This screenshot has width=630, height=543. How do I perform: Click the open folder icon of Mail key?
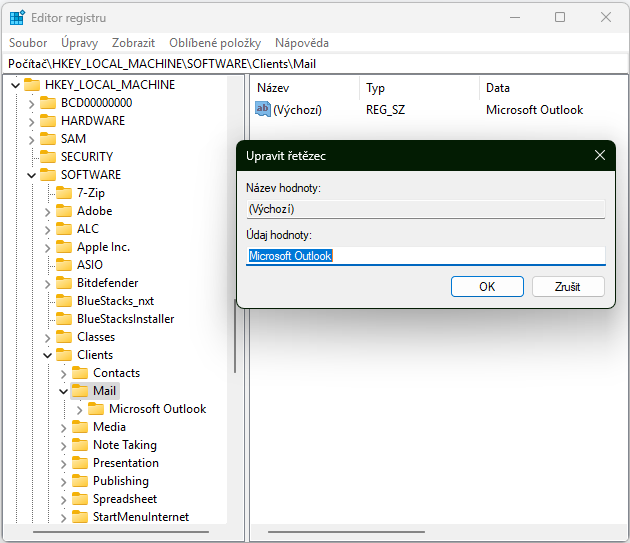click(80, 391)
